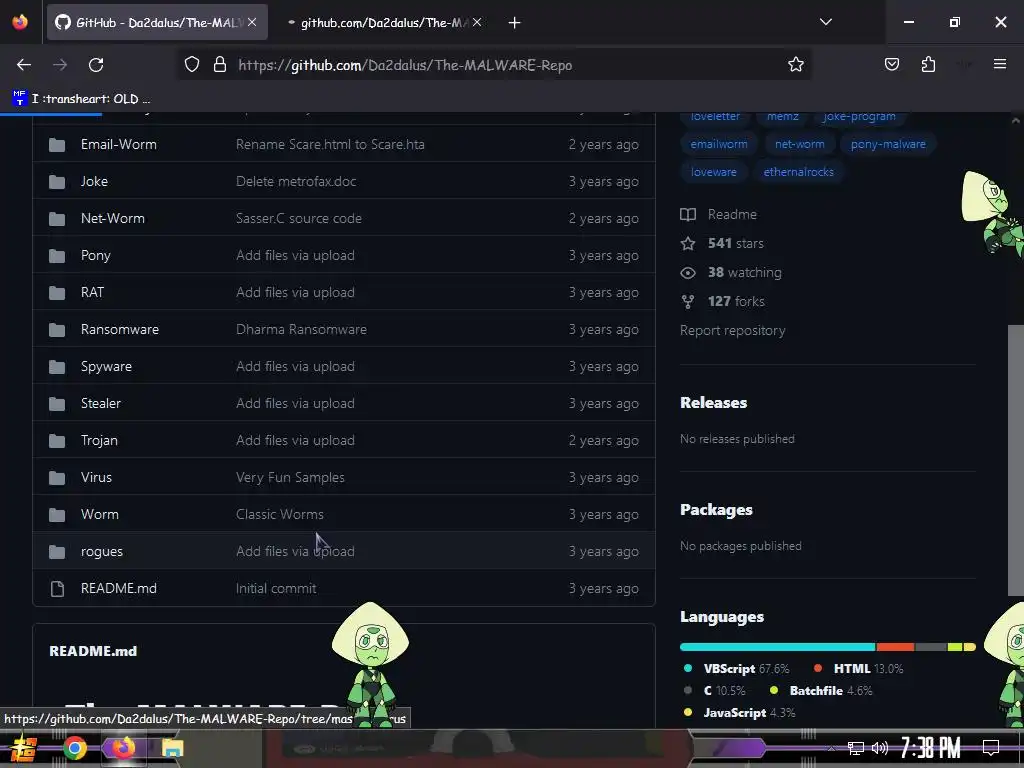Viewport: 1024px width, 768px height.
Task: Open the Email-Worm folder
Action: coord(118,144)
